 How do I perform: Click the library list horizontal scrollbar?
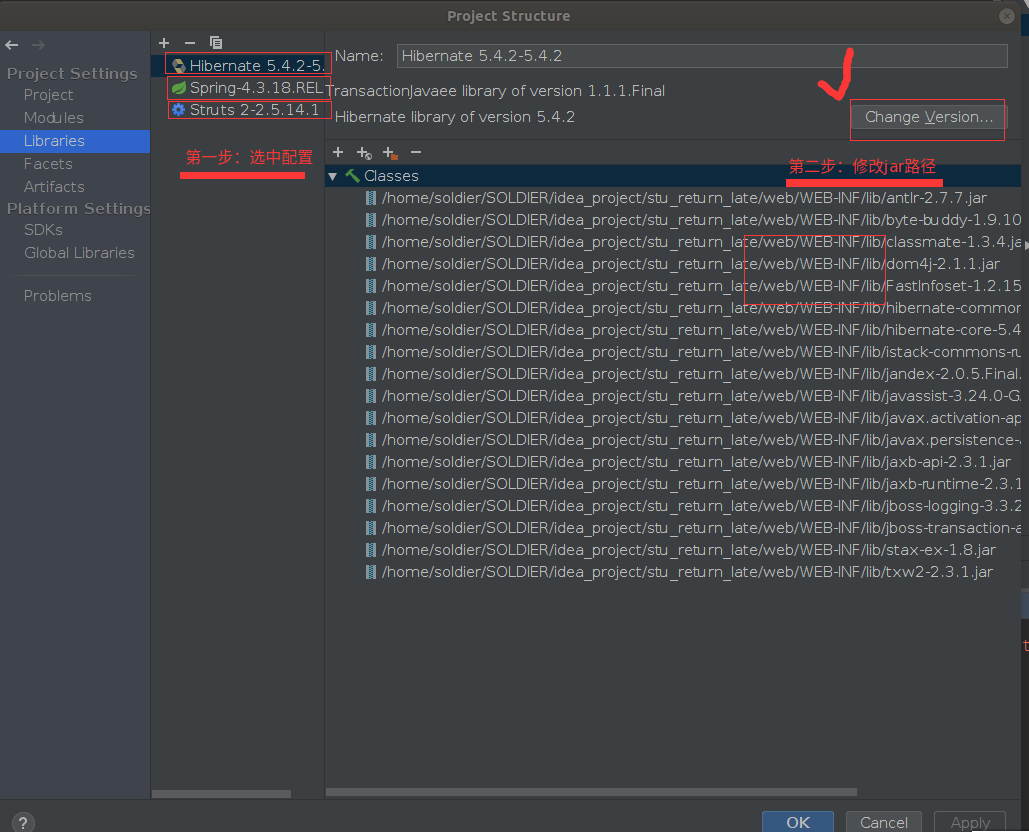pos(221,794)
